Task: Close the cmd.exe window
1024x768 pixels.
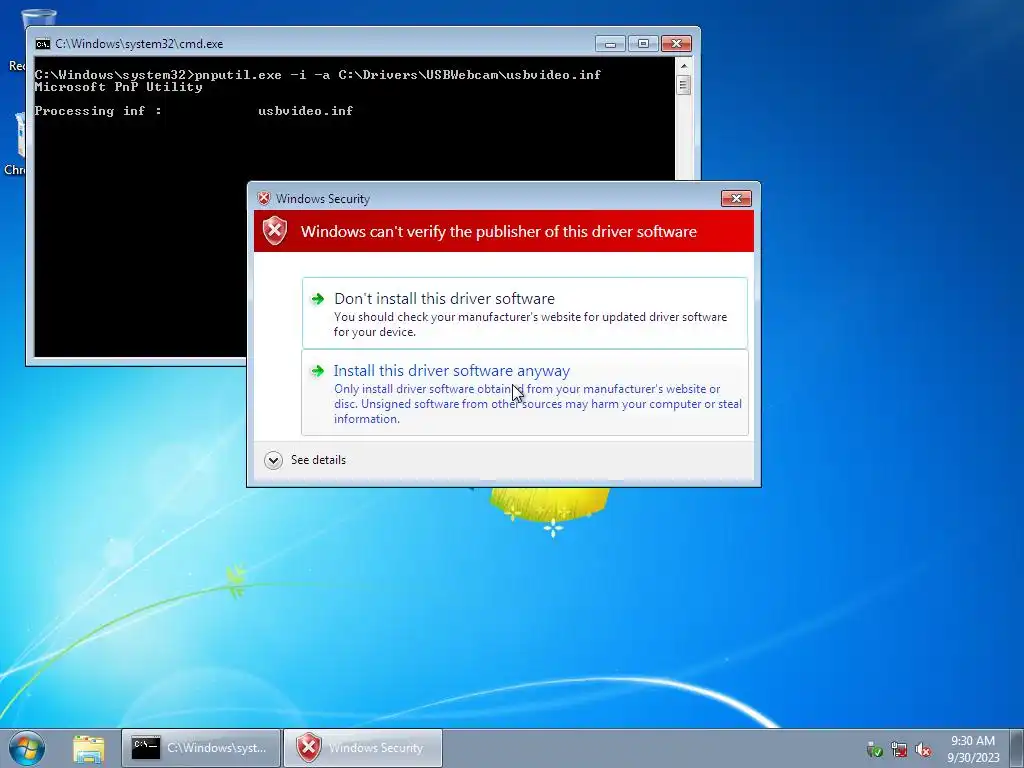Action: click(677, 44)
